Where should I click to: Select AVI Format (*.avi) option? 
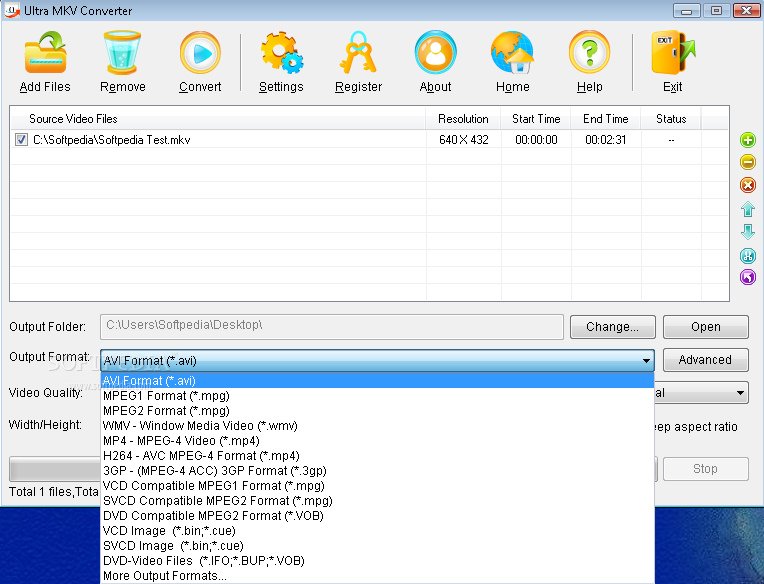(x=377, y=381)
